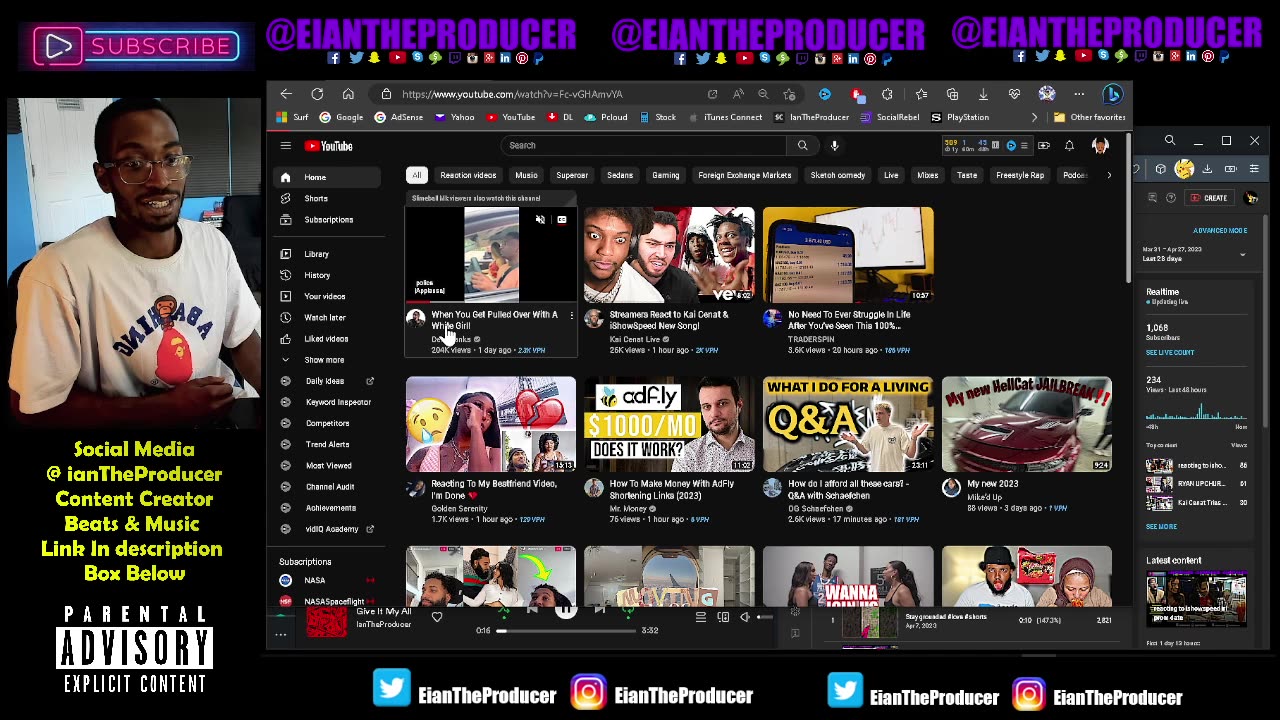Open YouTube create video icon
Viewport: 1280px width, 720px height.
pyautogui.click(x=1043, y=146)
